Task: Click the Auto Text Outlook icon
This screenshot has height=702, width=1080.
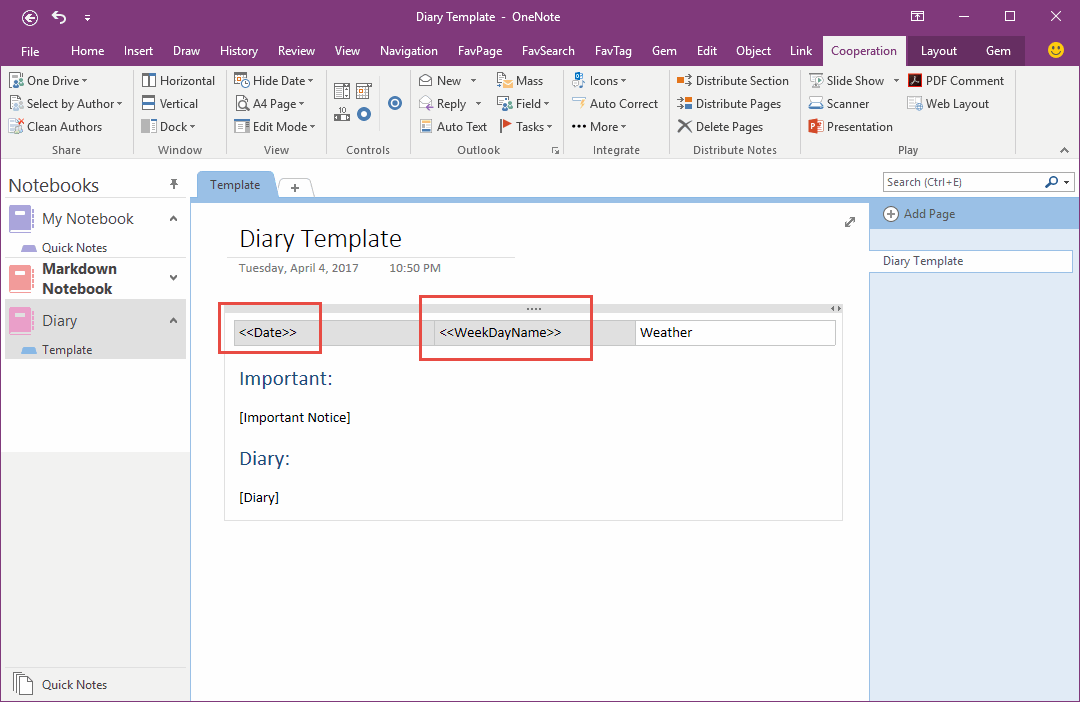Action: (x=453, y=126)
